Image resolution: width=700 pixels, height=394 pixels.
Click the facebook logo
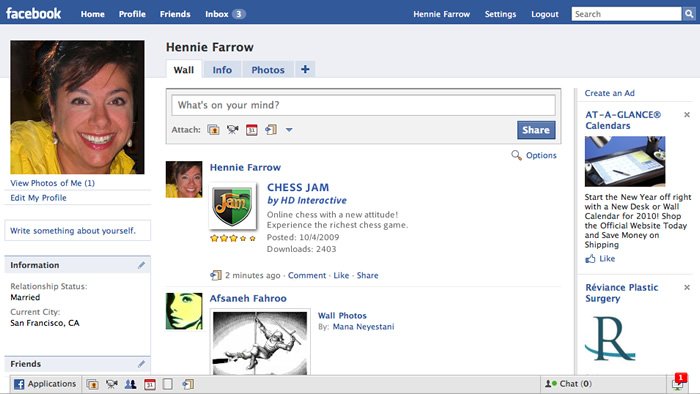[x=33, y=13]
